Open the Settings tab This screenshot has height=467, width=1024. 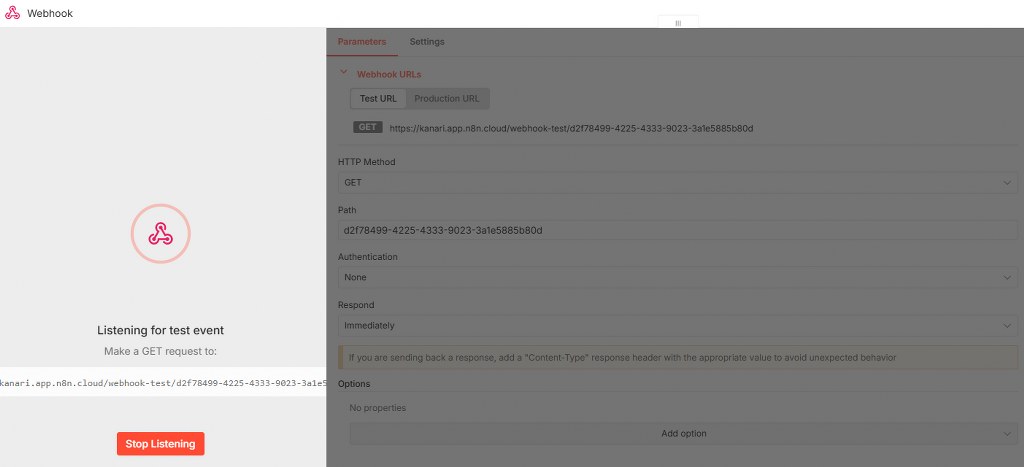click(x=427, y=42)
